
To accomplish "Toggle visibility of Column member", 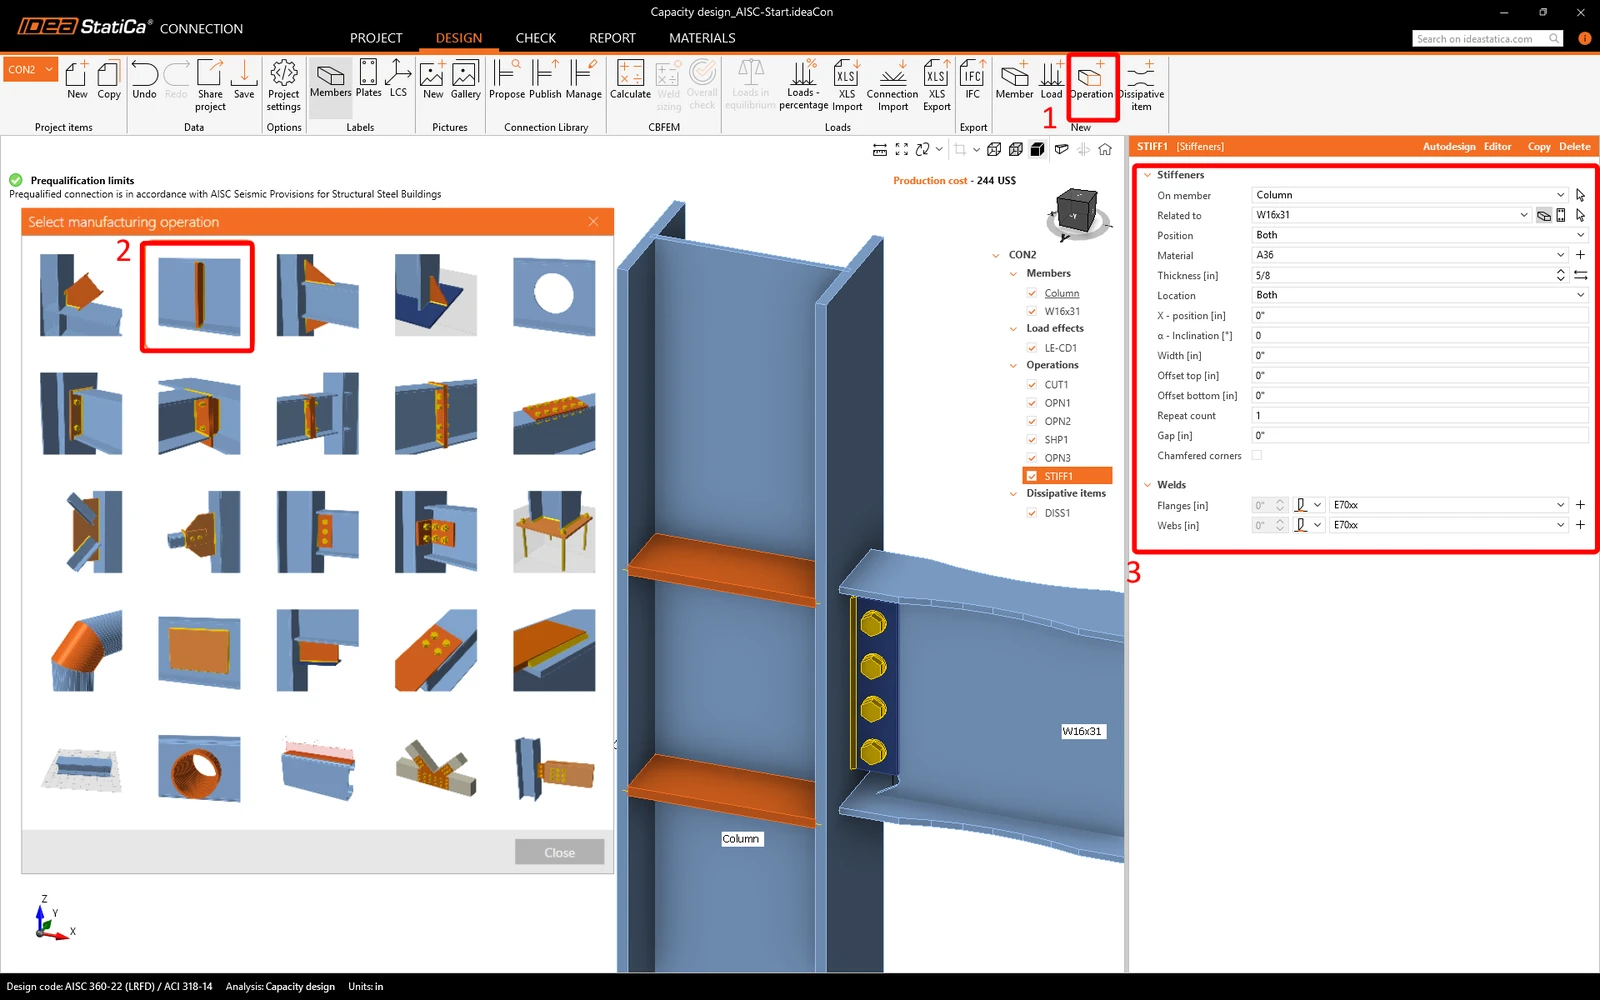I will click(1032, 293).
